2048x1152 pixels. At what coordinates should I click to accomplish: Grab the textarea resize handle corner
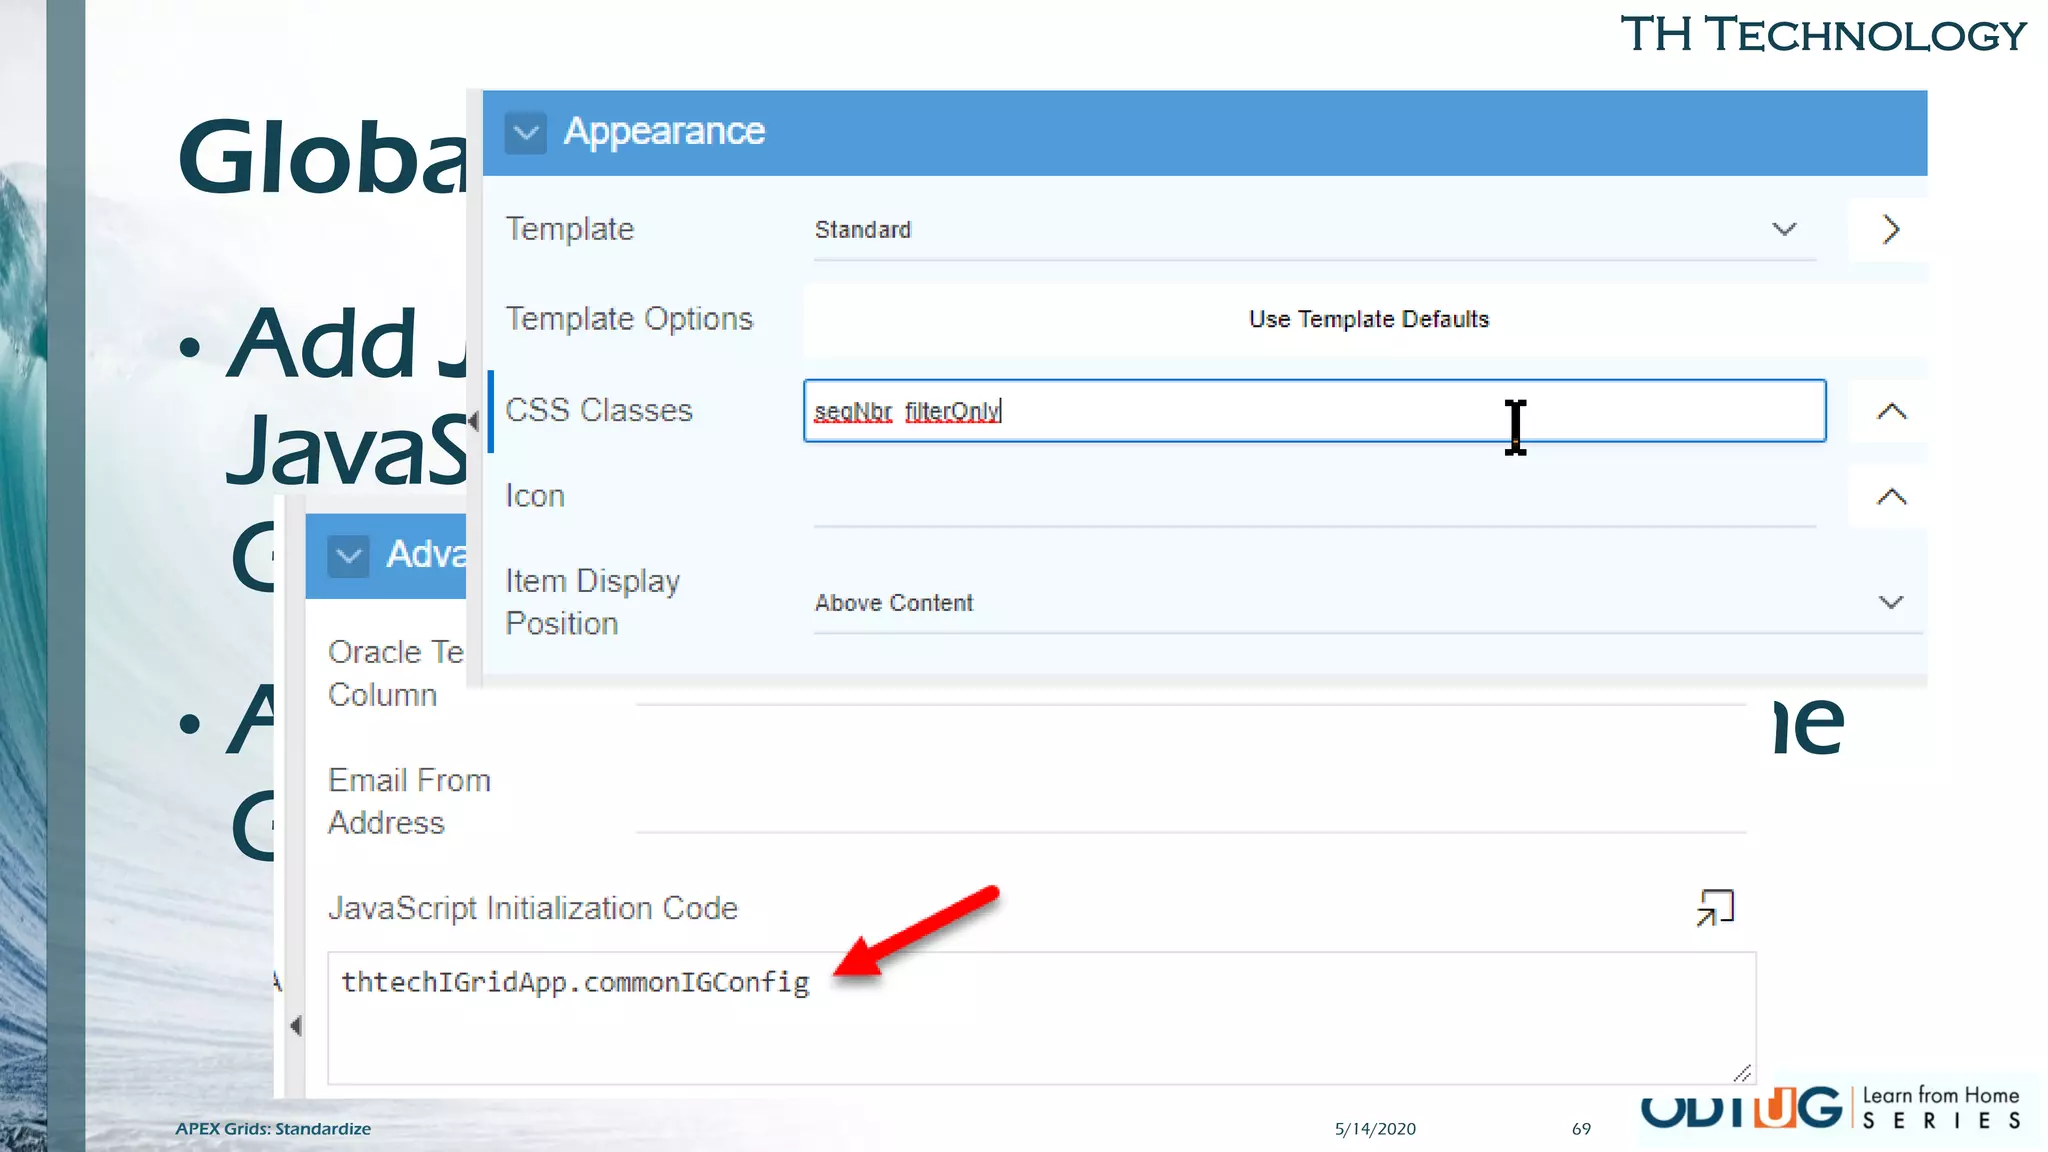pyautogui.click(x=1742, y=1073)
